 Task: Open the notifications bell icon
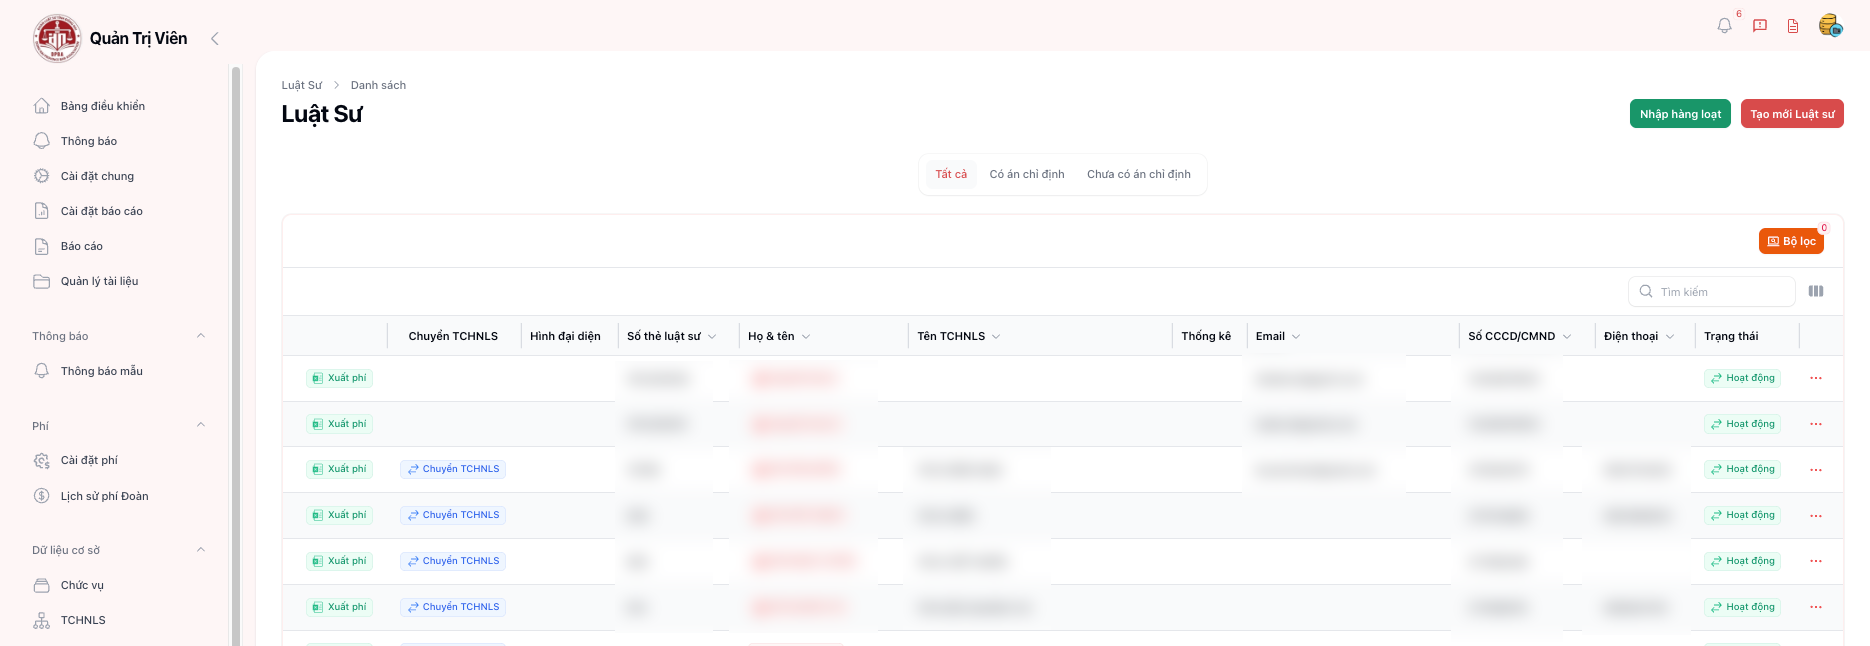coord(1724,26)
